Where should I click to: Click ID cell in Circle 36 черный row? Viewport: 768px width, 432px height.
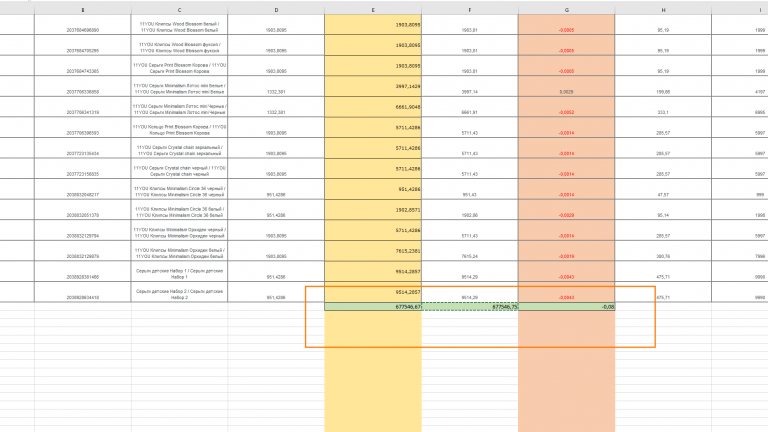[83, 189]
